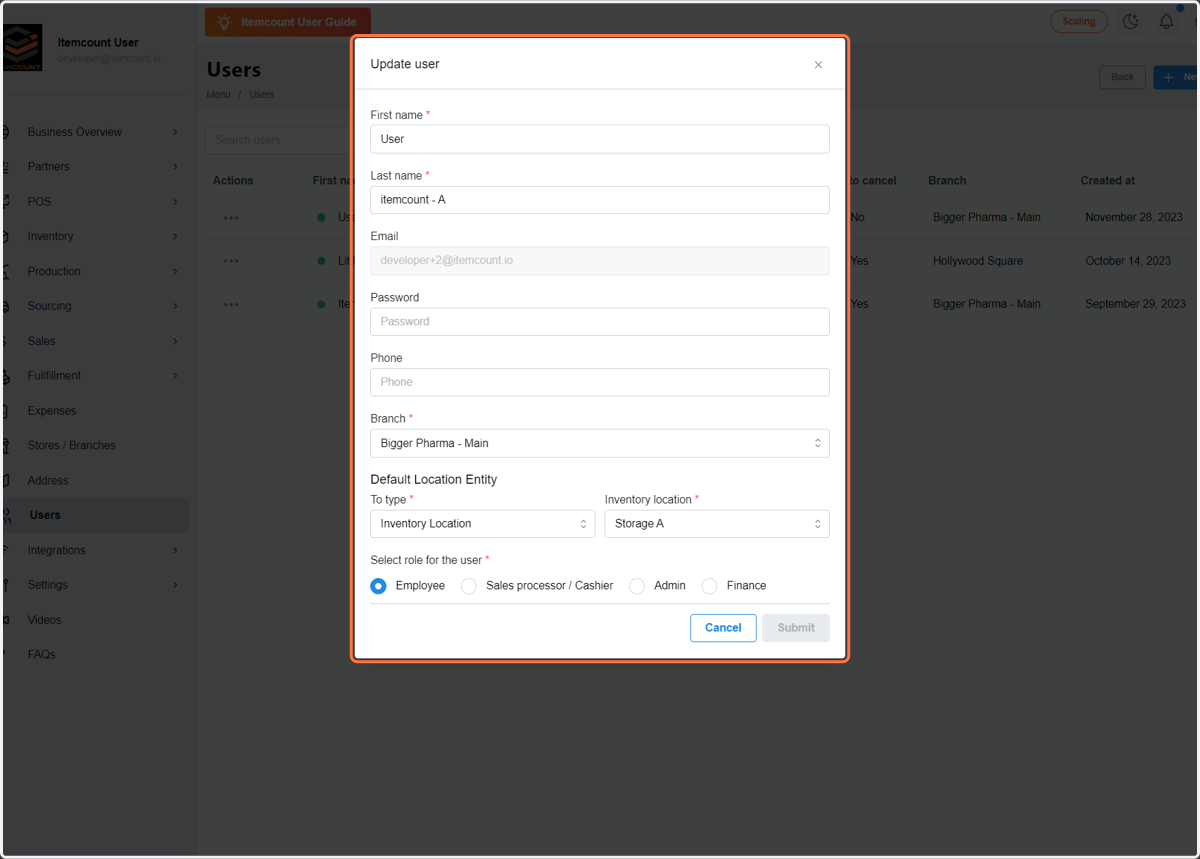1200x859 pixels.
Task: Open actions menu for September 29, 2023 row
Action: coord(231,304)
